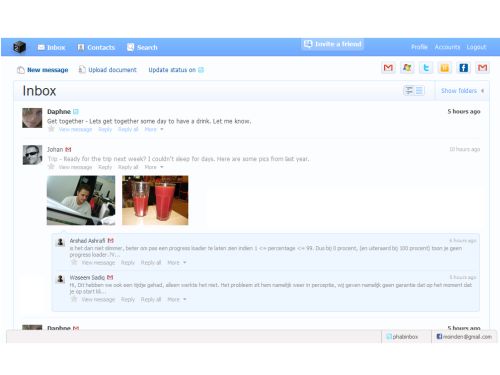Click the Twitter account icon
The image size is (500, 375).
tap(426, 68)
